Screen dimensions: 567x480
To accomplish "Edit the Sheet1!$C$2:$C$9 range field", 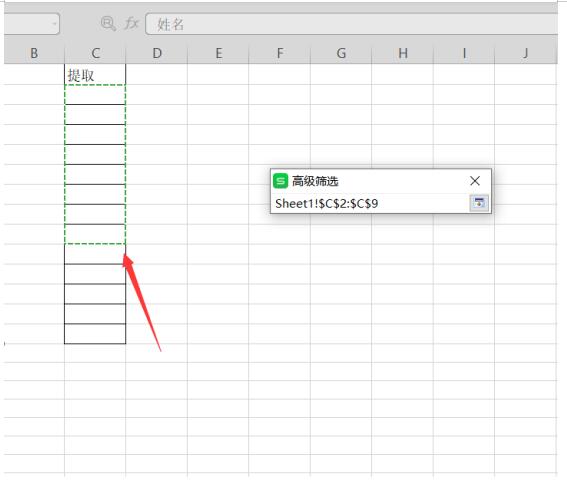I will point(371,203).
